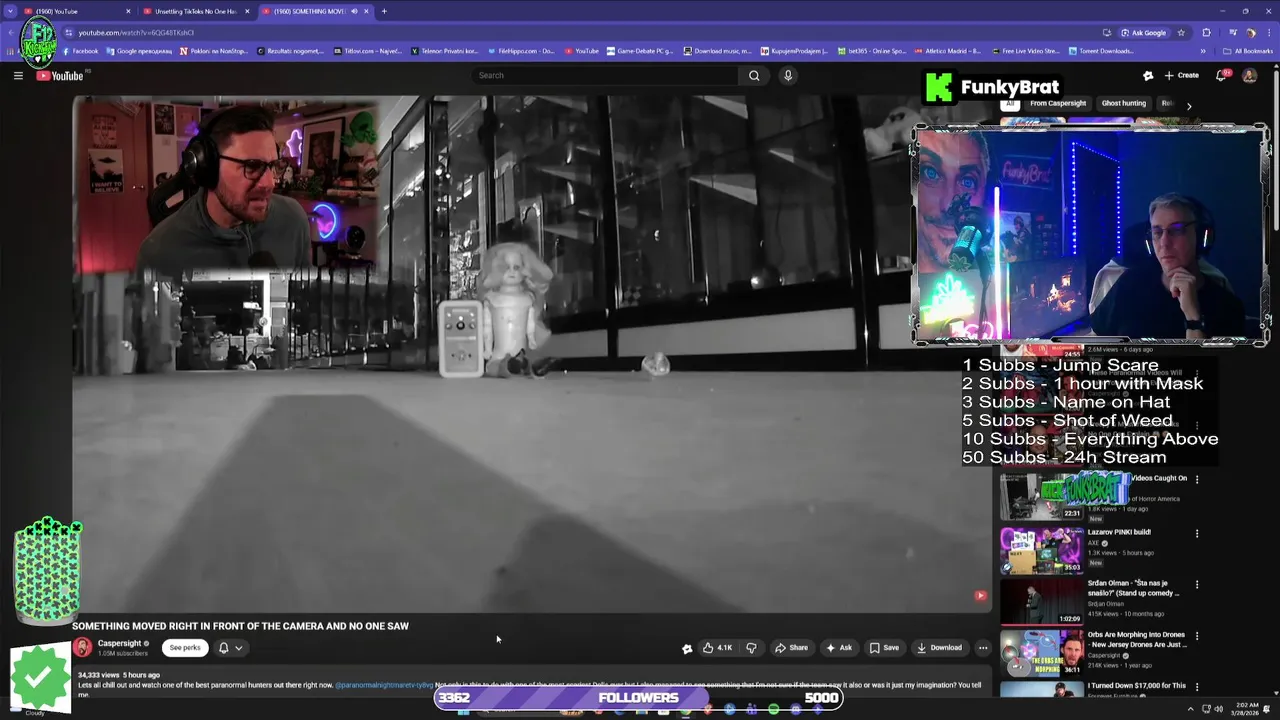Open the All Bookmarks folder
This screenshot has width=1280, height=720.
1247,51
